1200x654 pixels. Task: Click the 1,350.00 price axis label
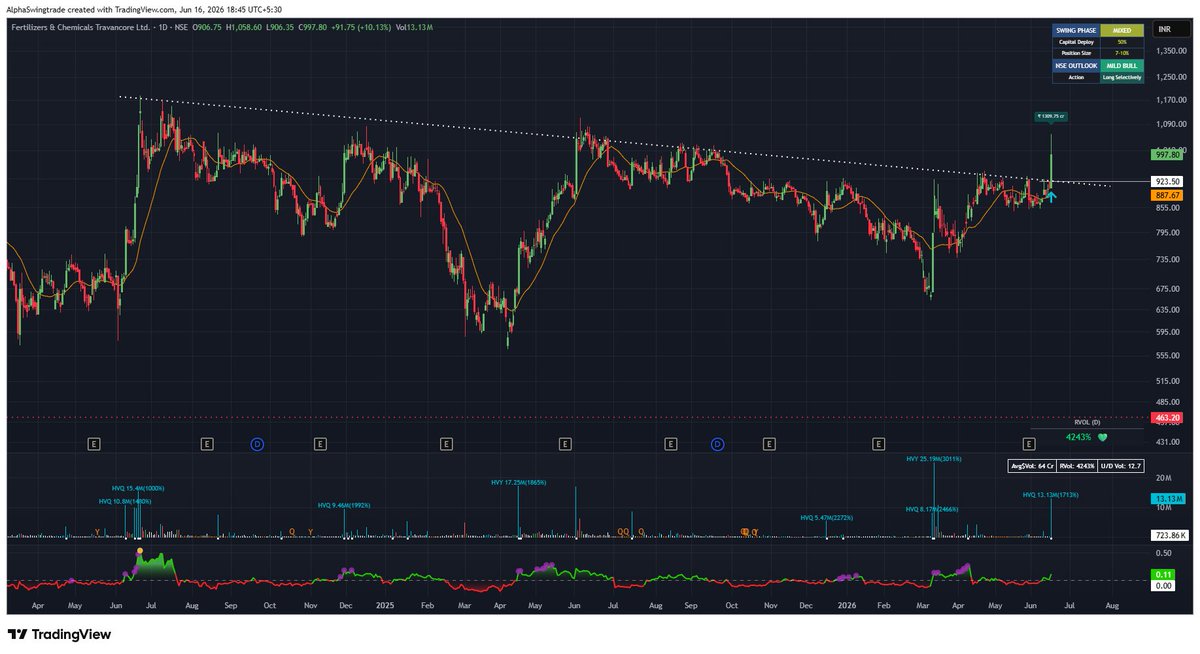[x=1170, y=50]
